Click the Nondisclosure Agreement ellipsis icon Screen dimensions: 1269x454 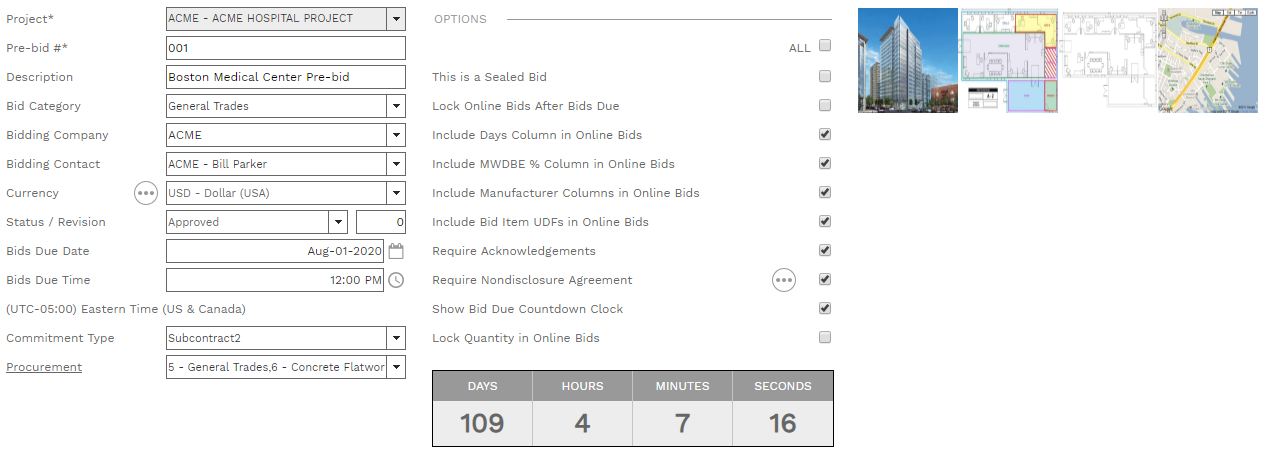click(784, 280)
